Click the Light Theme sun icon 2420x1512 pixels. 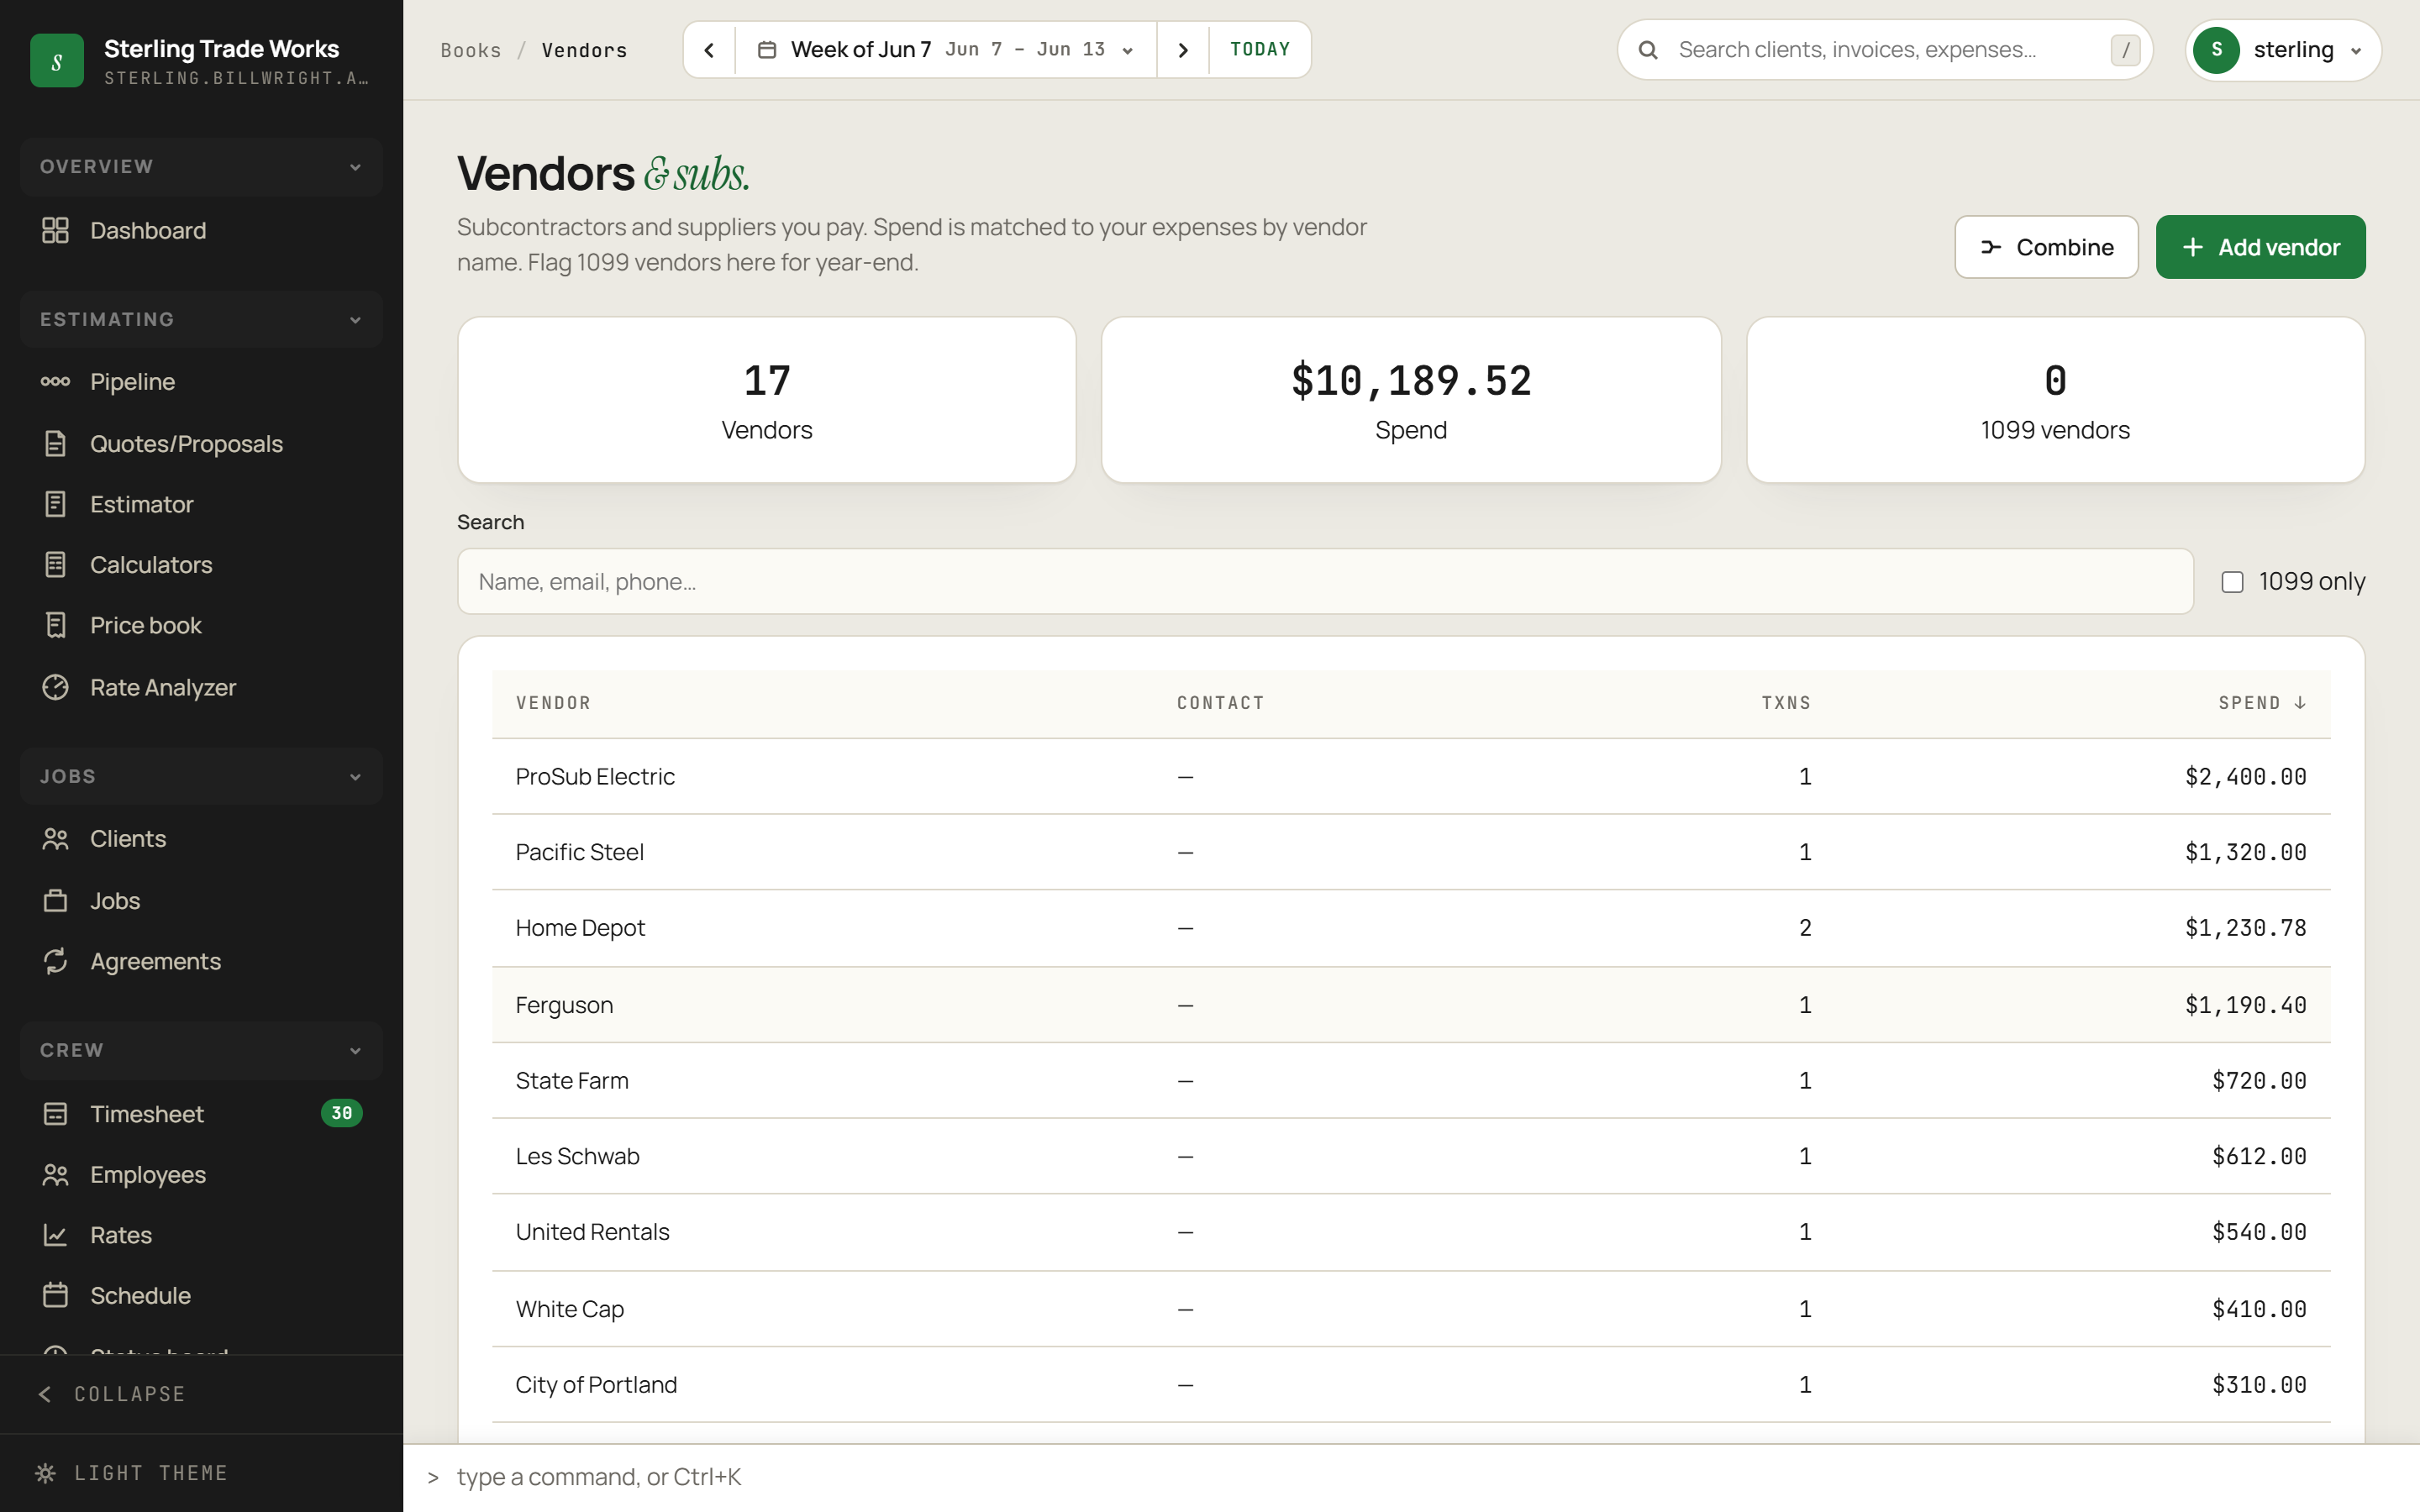(45, 1472)
